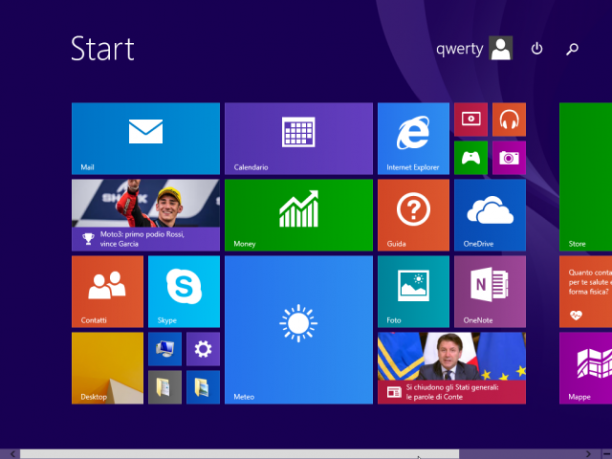Open the Calendario tile
612x459 pixels.
[x=299, y=139]
